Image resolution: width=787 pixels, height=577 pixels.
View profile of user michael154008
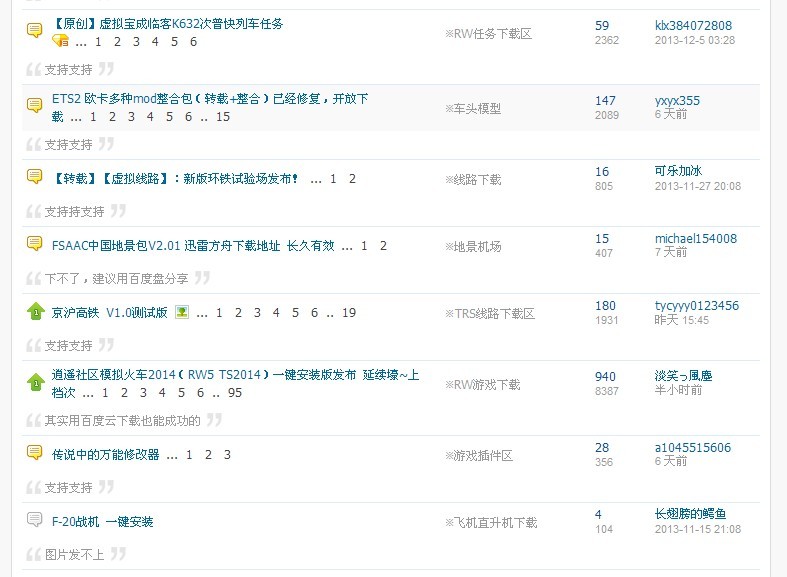pos(695,239)
